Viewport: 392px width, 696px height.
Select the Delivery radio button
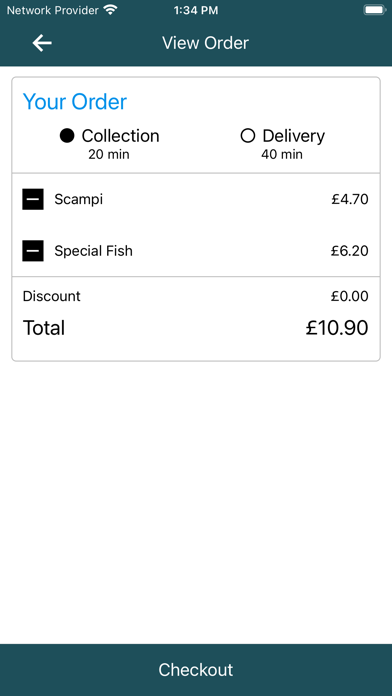(x=248, y=136)
